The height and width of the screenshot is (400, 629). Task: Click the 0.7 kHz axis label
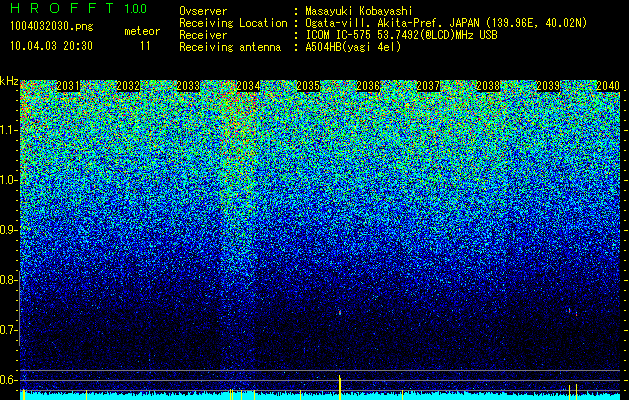(x=9, y=330)
